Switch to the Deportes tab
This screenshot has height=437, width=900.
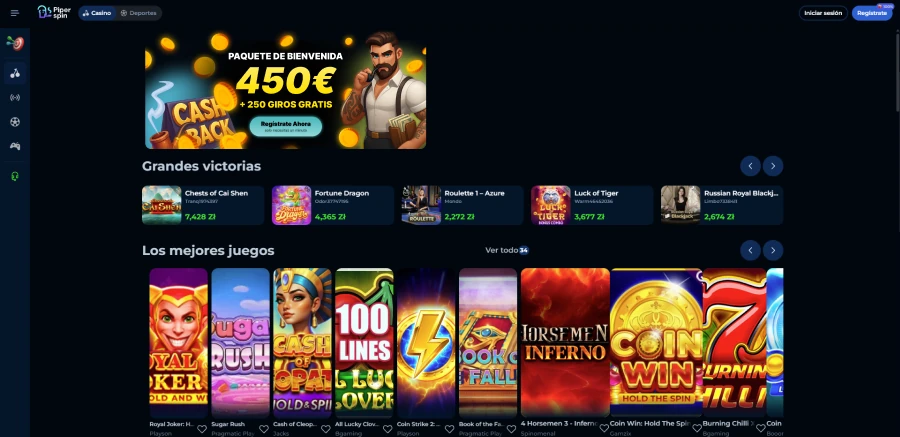138,13
